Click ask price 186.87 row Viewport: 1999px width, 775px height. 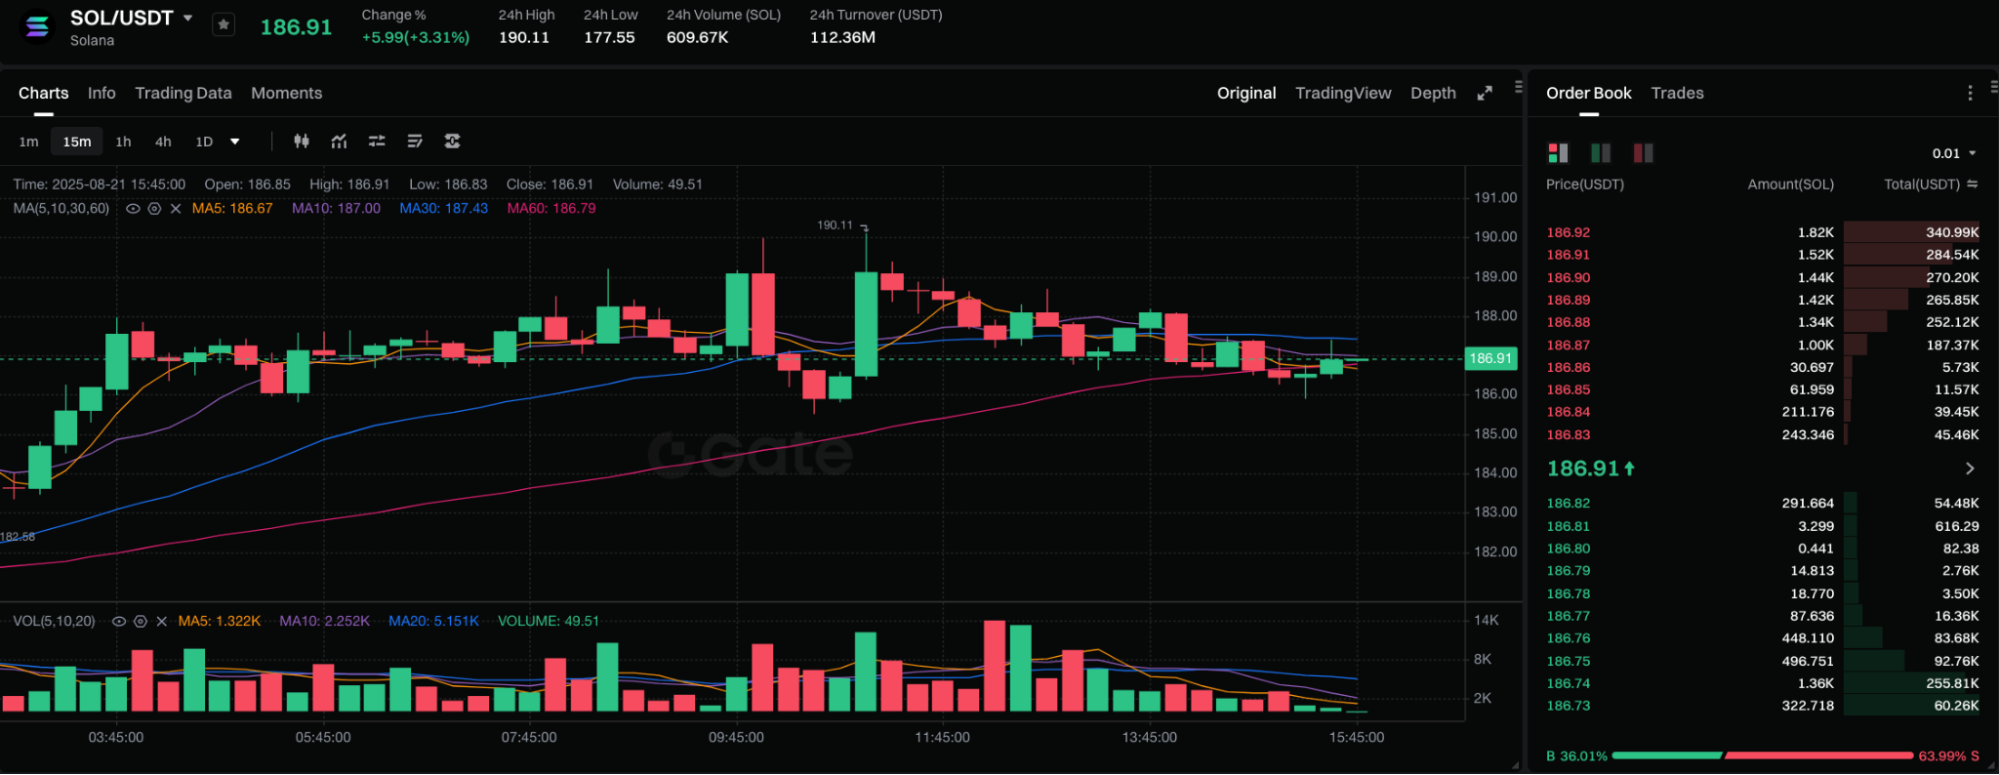1762,345
